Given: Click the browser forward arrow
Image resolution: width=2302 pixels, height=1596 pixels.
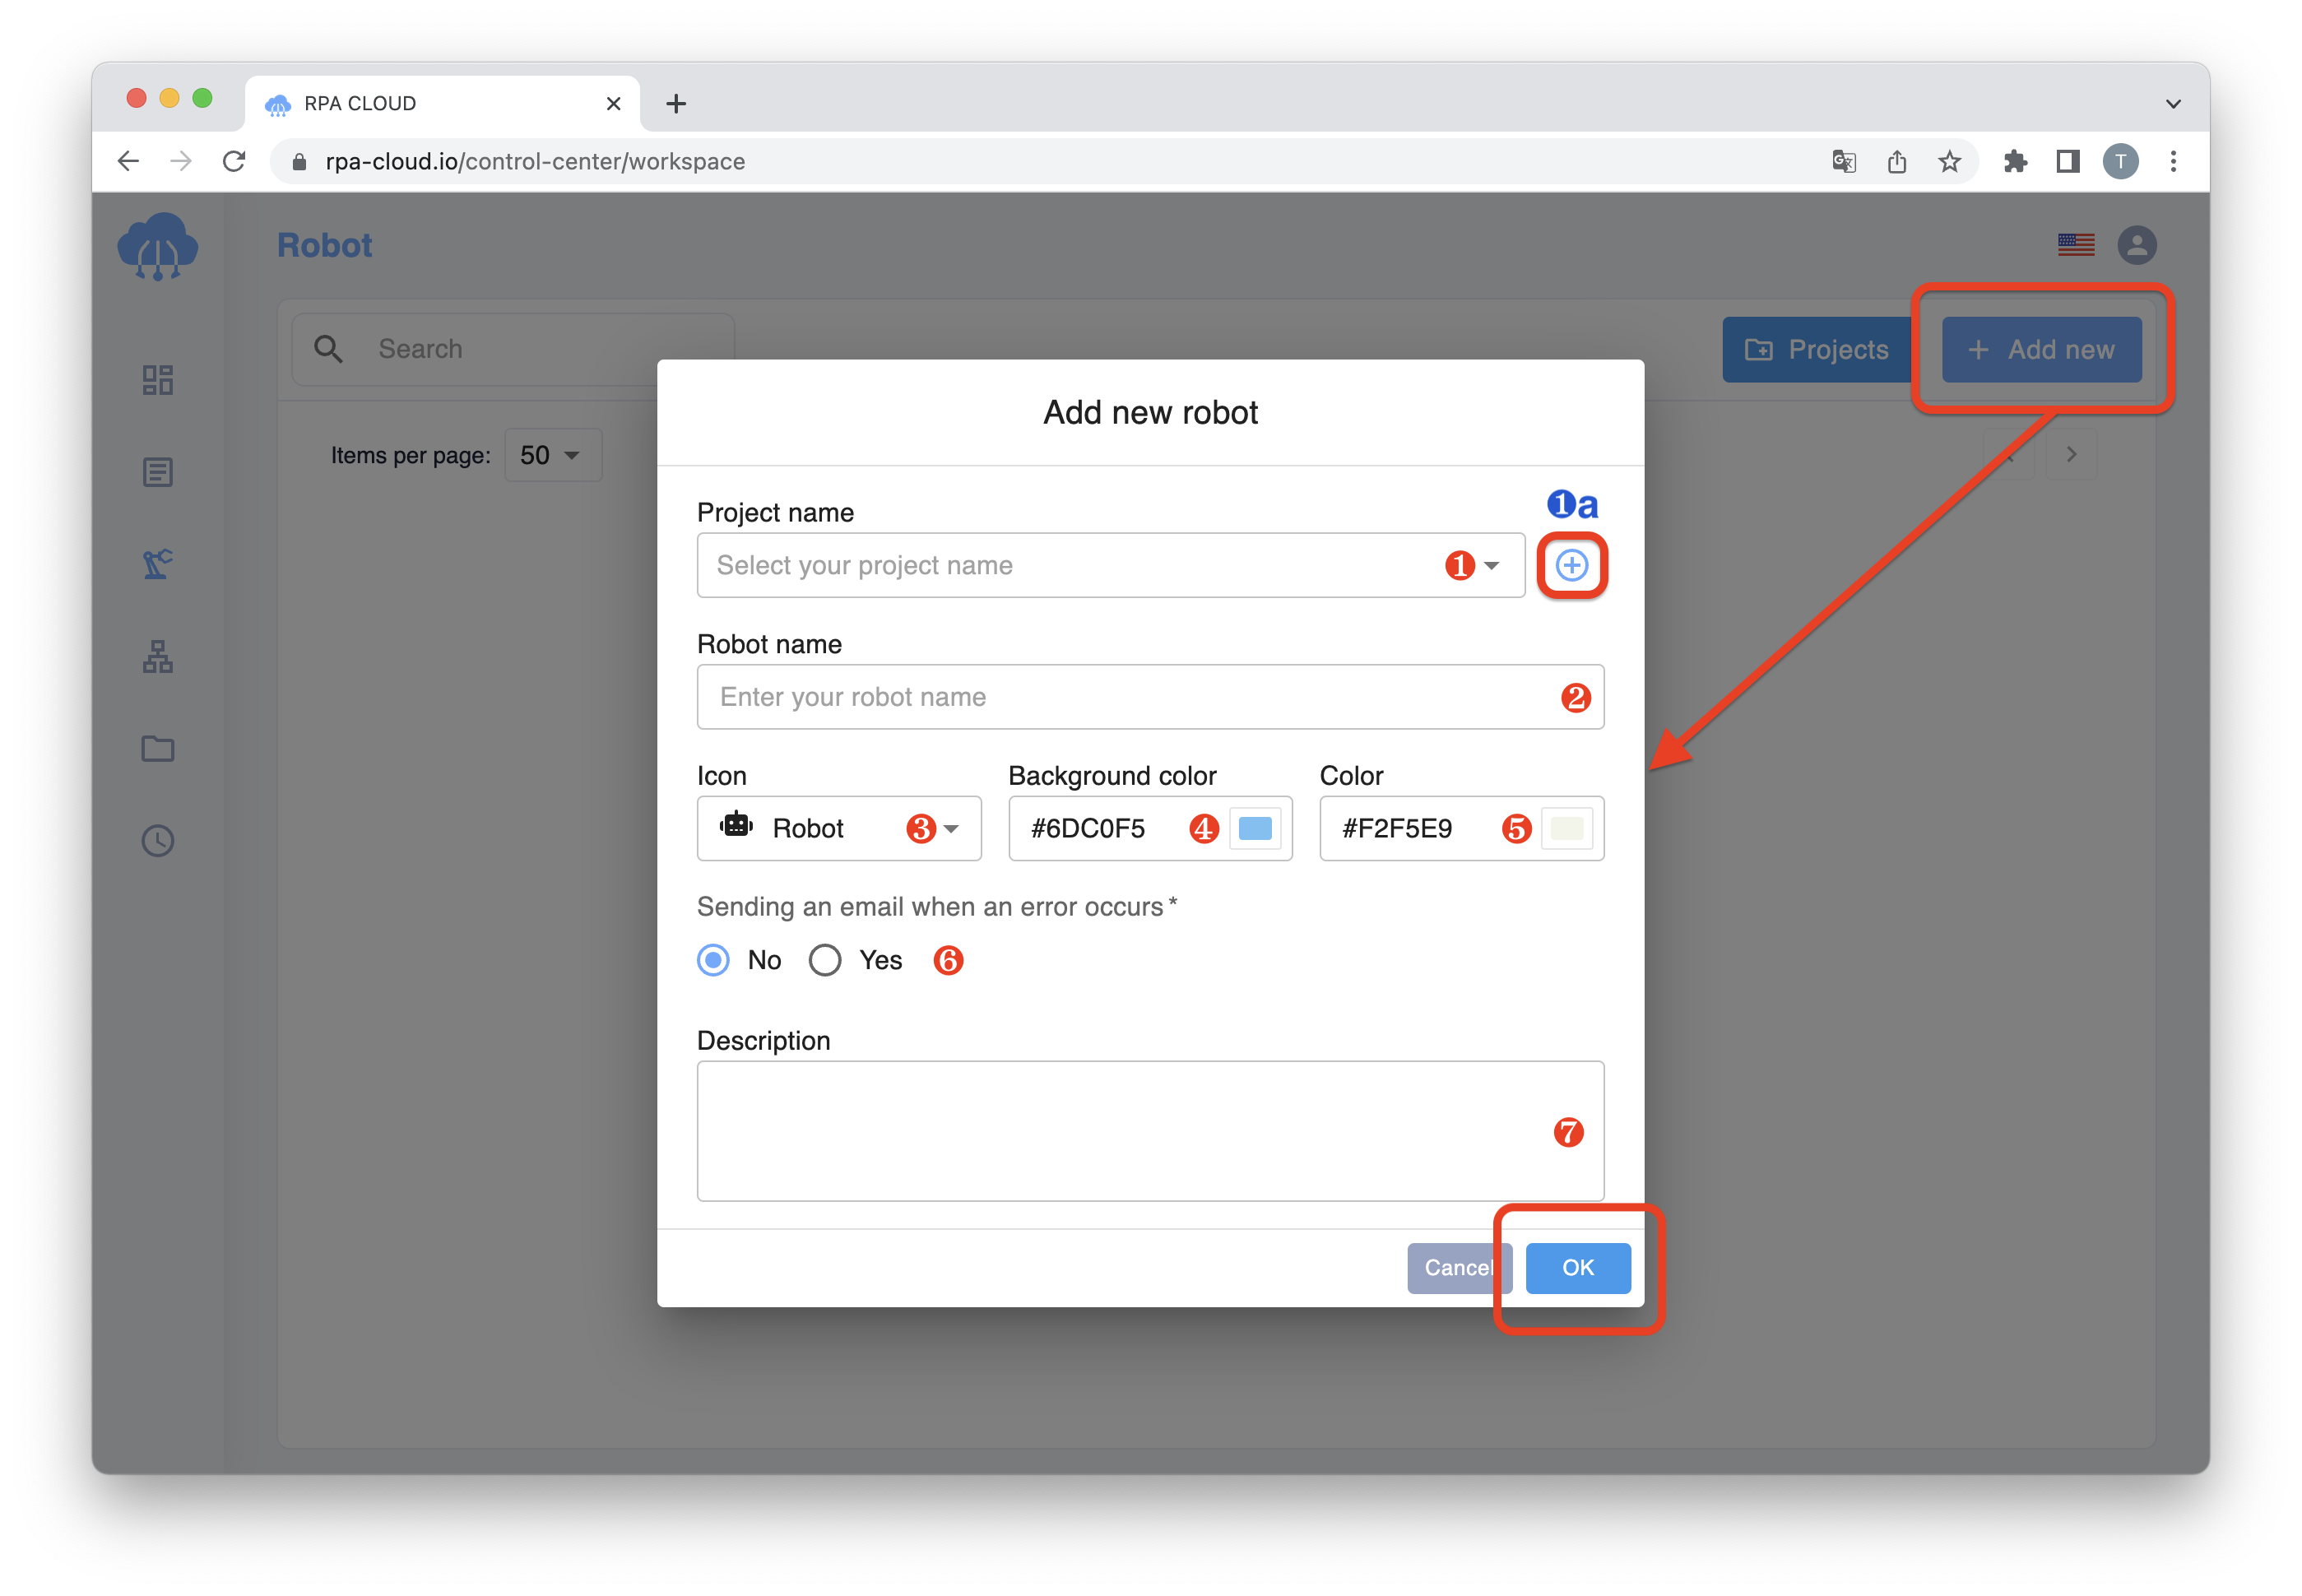Looking at the screenshot, I should pyautogui.click(x=181, y=161).
